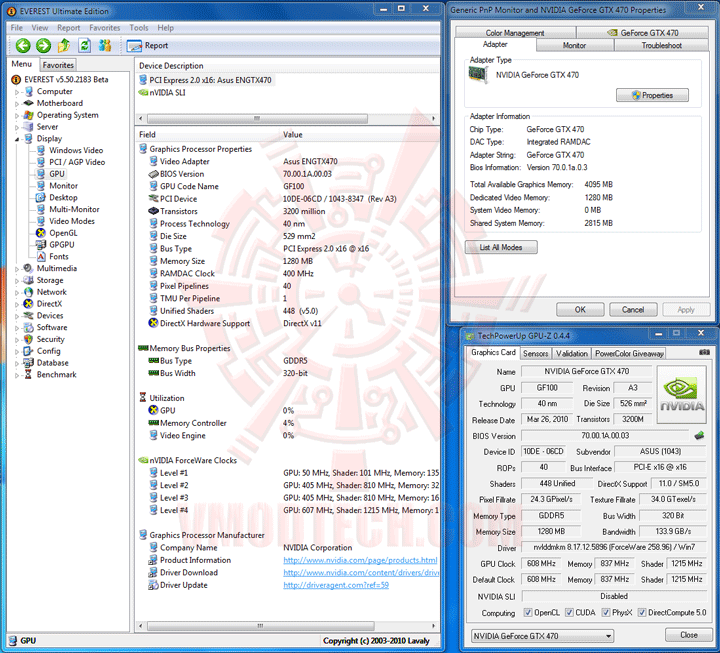The width and height of the screenshot is (720, 653).
Task: Expand the Multimedia tree node
Action: pyautogui.click(x=17, y=269)
